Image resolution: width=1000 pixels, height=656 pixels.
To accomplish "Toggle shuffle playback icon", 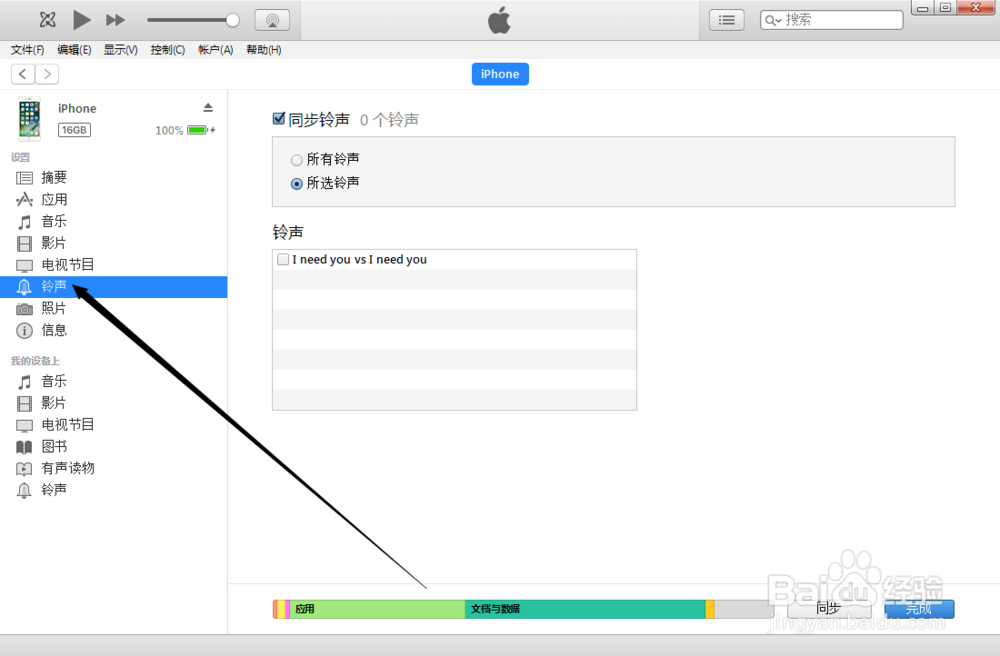I will [48, 20].
